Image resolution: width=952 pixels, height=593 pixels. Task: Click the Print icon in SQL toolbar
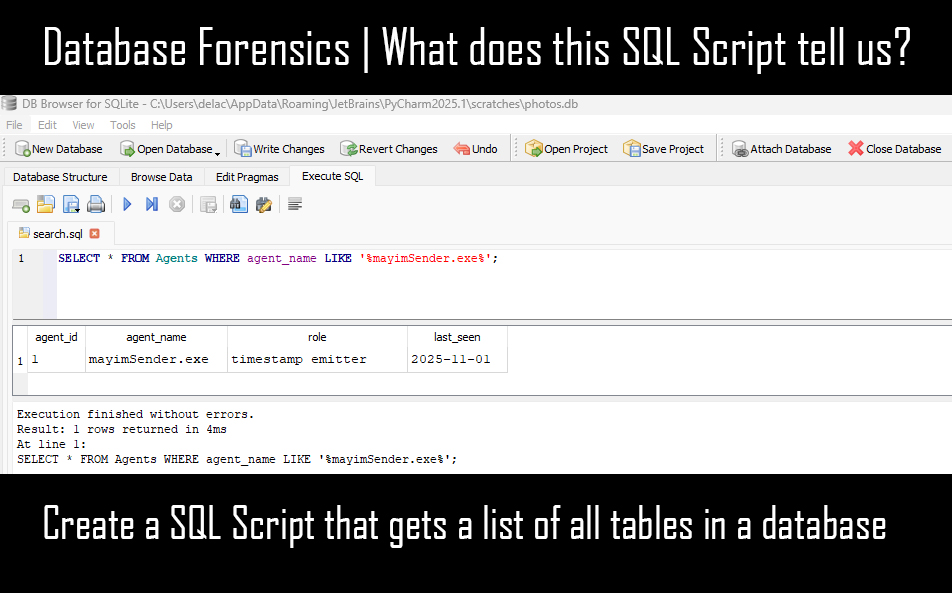pos(96,204)
